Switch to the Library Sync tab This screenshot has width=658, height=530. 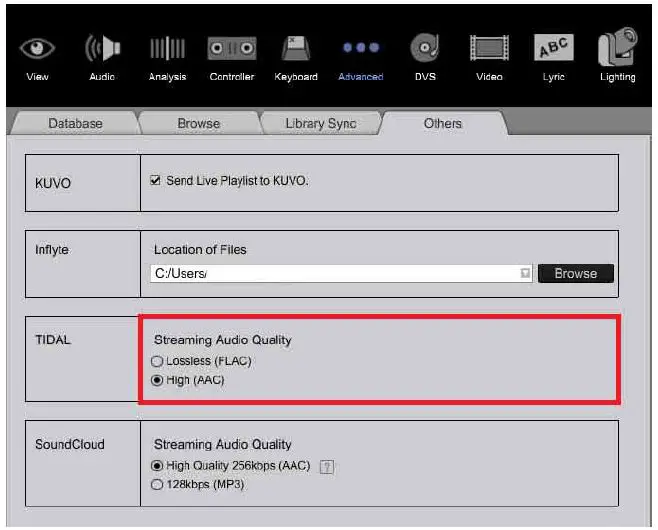pyautogui.click(x=321, y=123)
